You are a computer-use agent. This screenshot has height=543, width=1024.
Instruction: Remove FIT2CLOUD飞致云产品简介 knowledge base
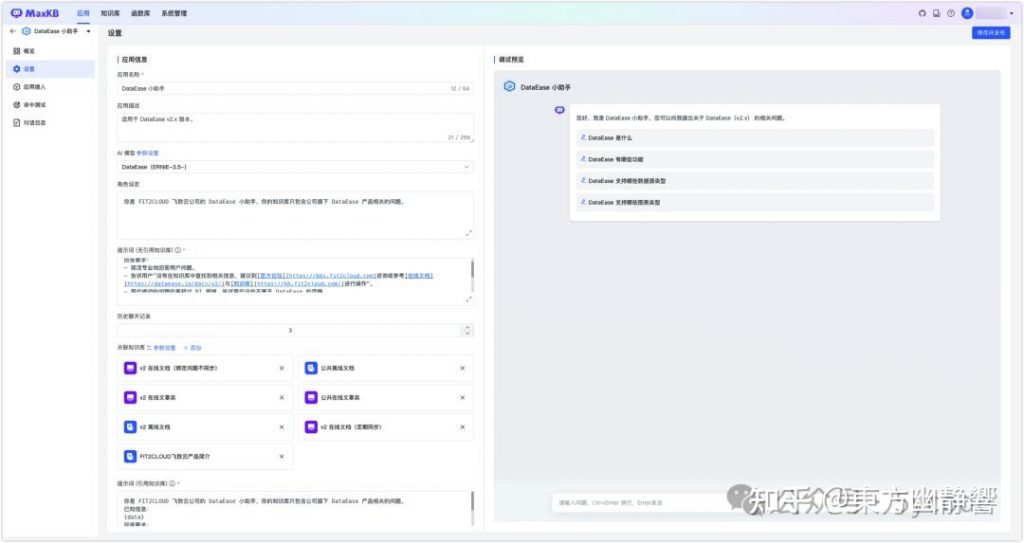click(281, 456)
